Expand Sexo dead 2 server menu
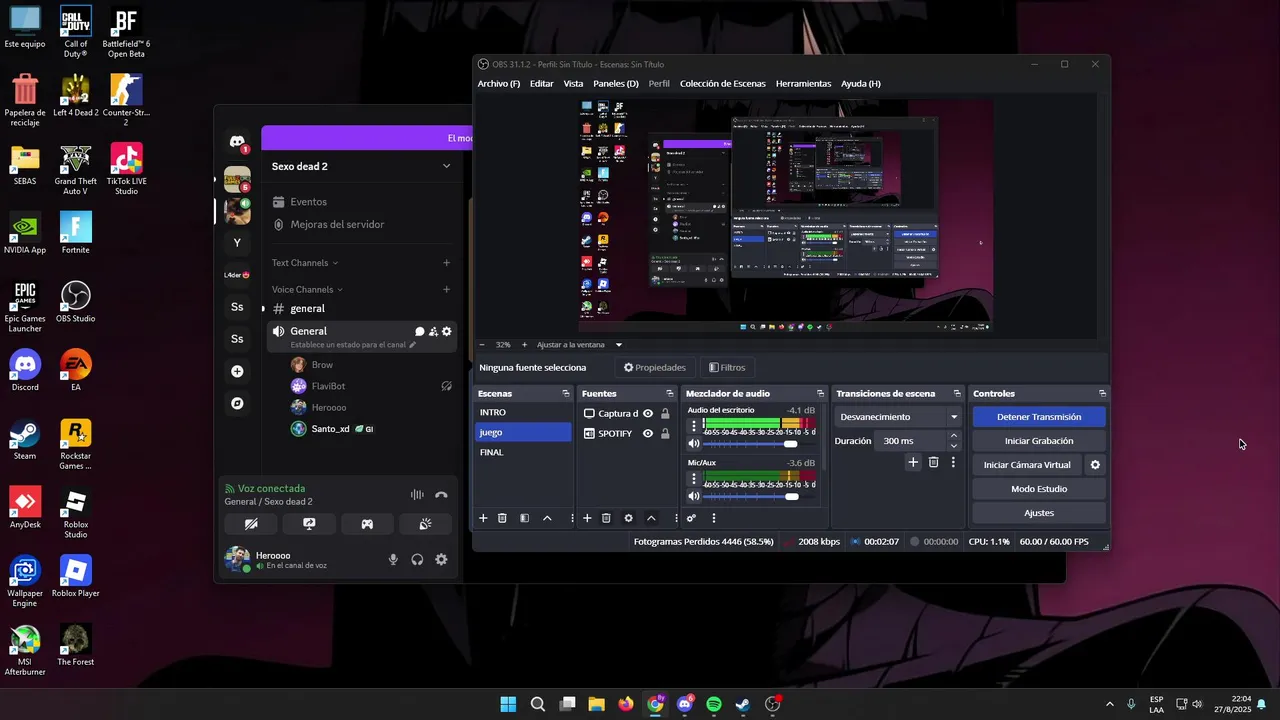Screen dimensions: 1280x720 (x=446, y=166)
